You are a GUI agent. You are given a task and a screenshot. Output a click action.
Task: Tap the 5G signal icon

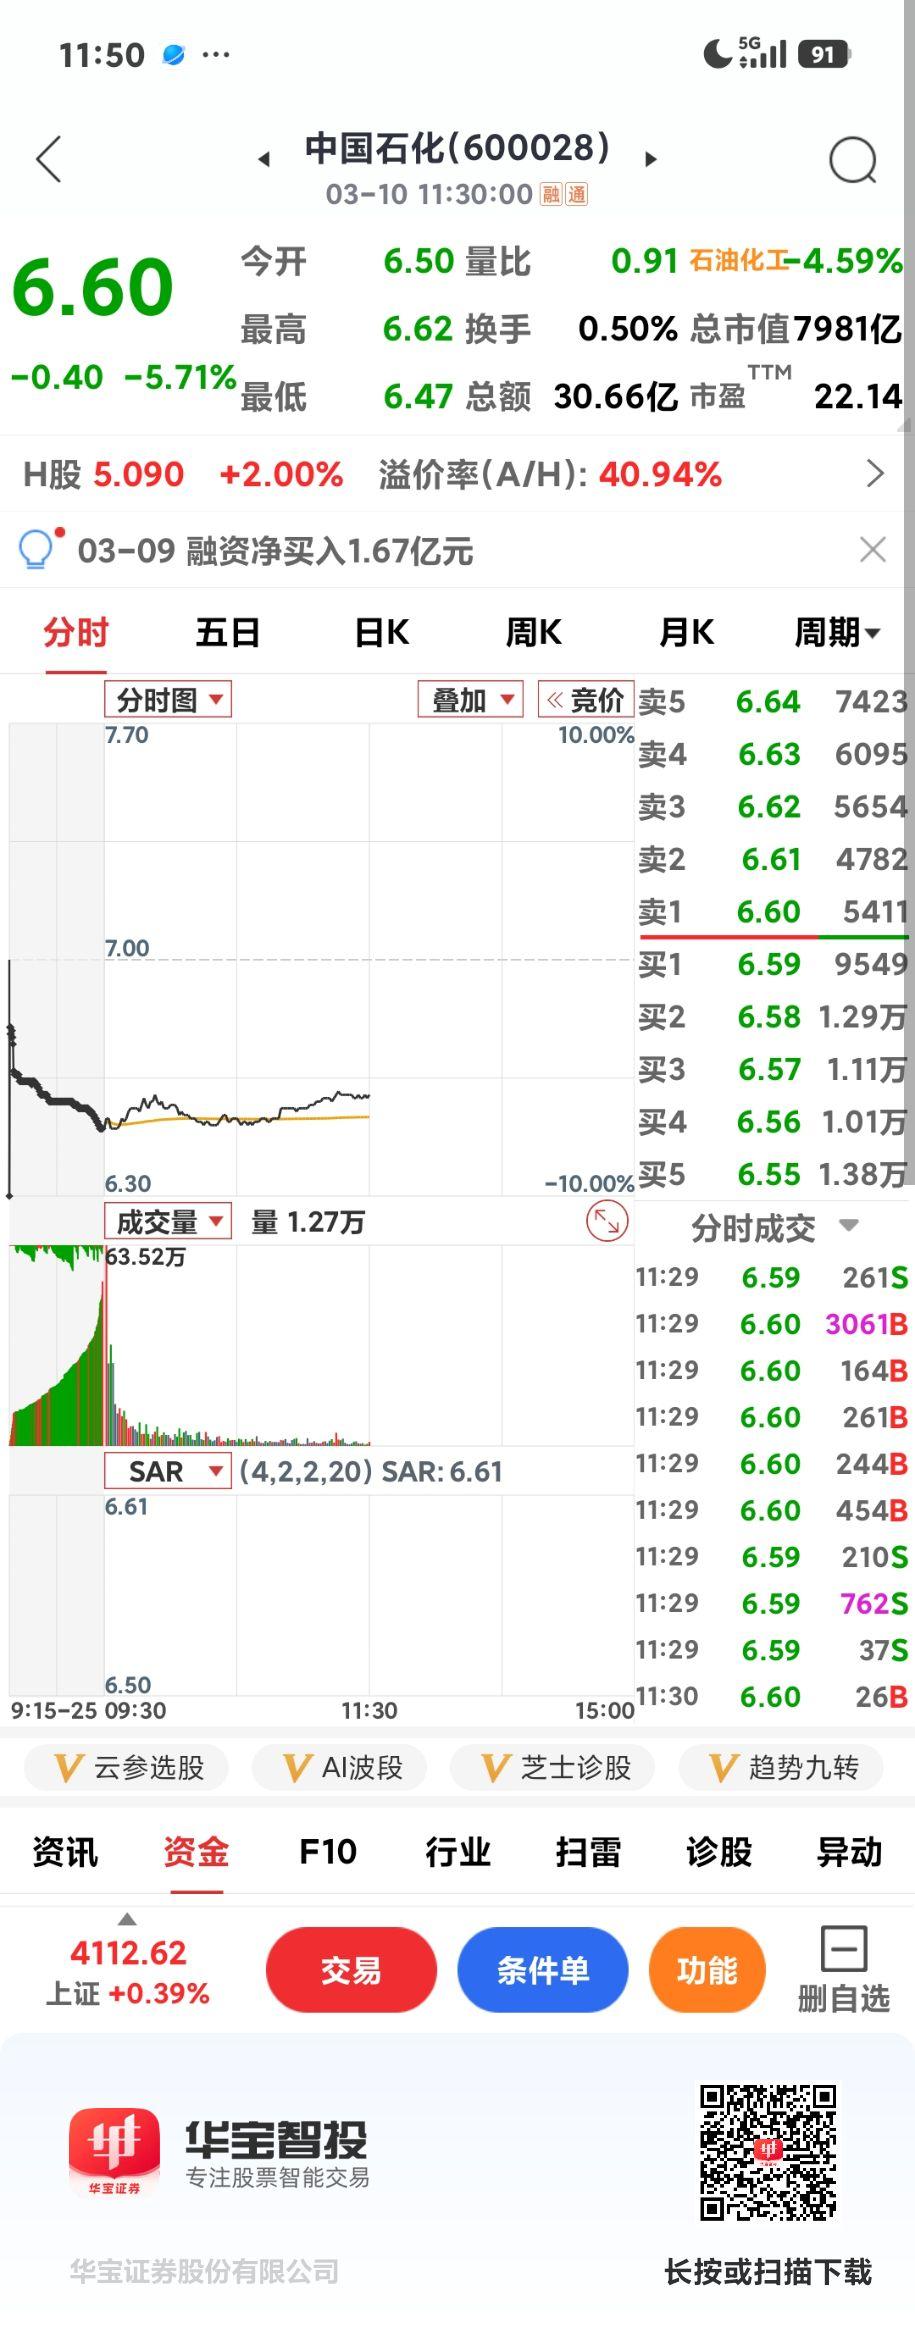(763, 52)
